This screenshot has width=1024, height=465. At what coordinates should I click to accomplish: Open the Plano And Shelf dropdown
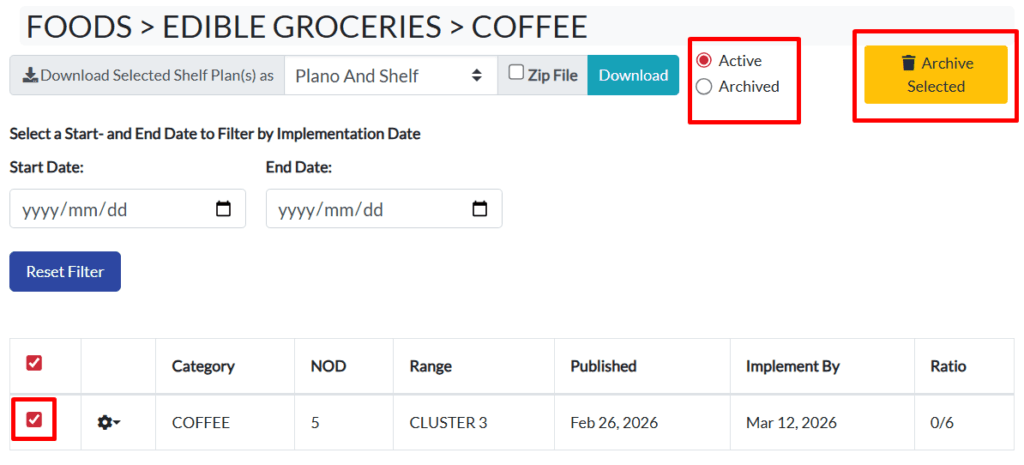(x=390, y=75)
